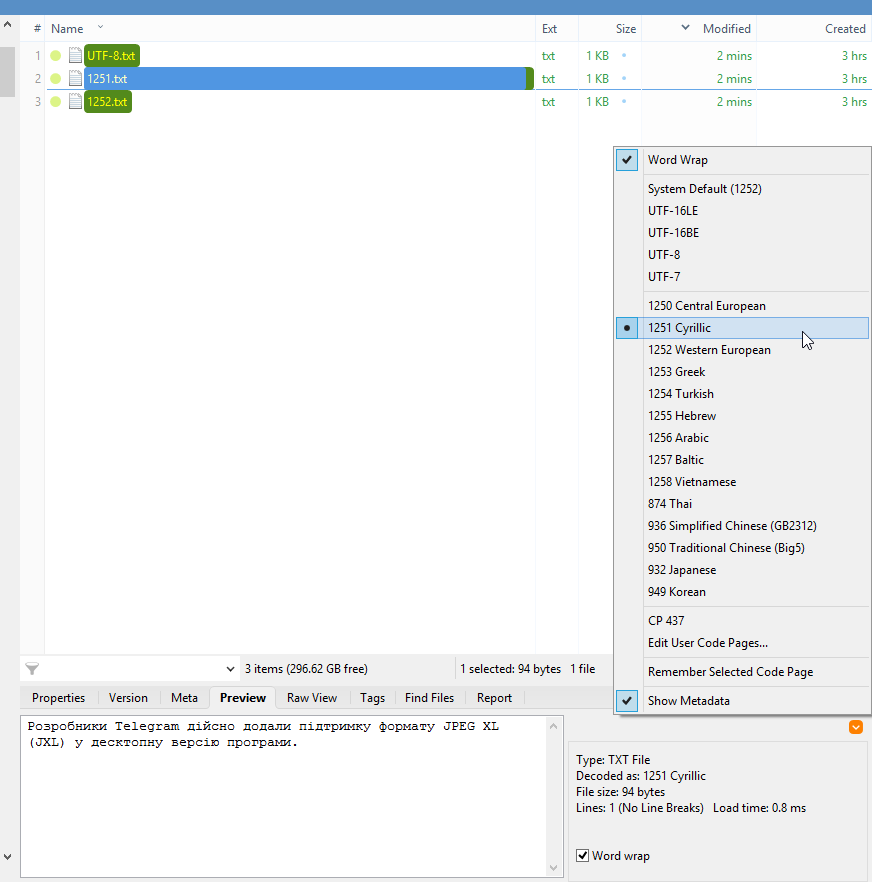This screenshot has width=872, height=882.
Task: Click the orange options button above metadata
Action: (856, 727)
